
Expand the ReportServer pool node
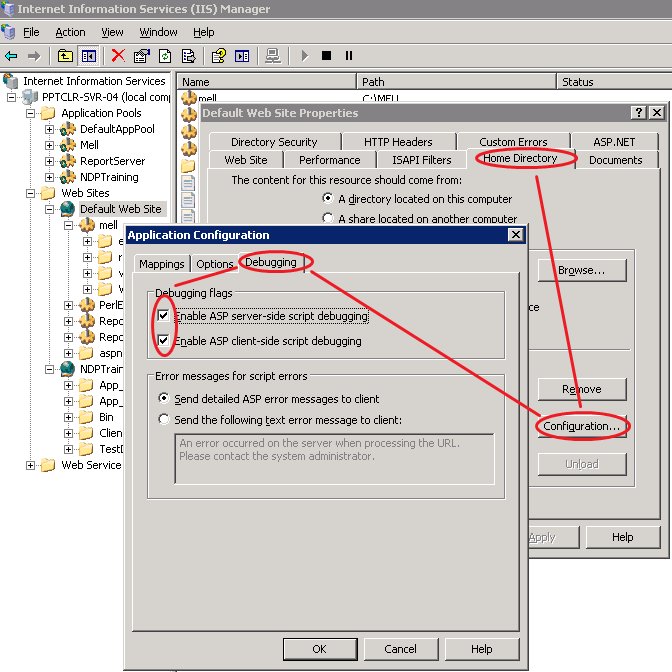(49, 161)
